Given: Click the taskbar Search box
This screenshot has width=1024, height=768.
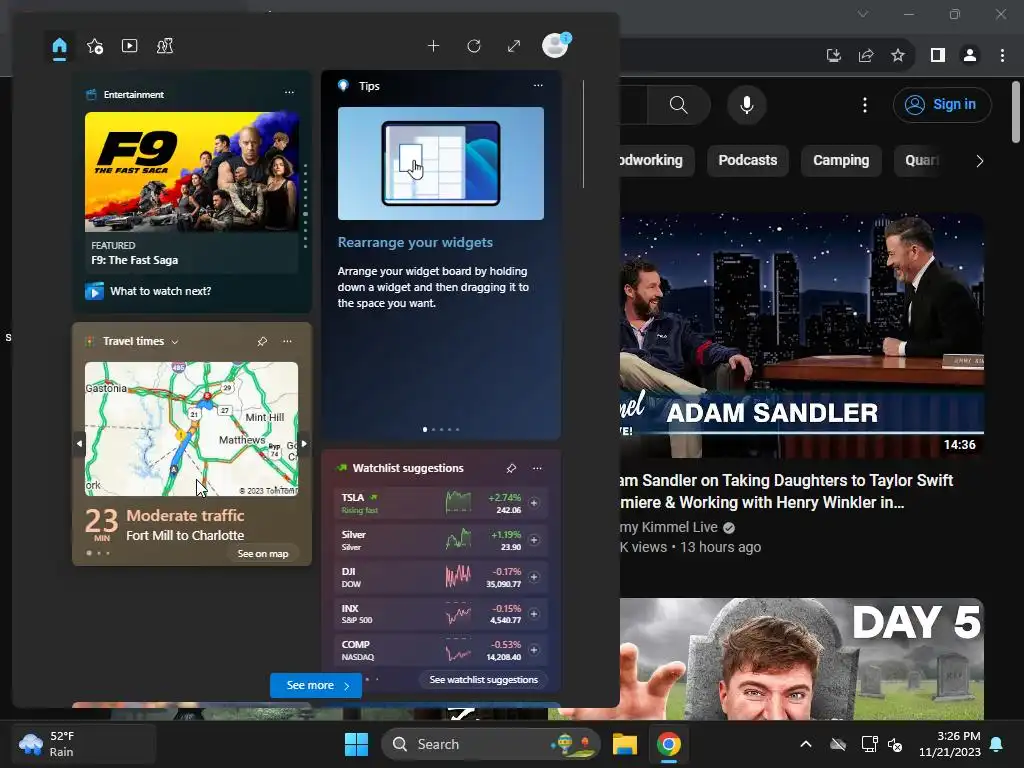Looking at the screenshot, I should click(x=490, y=744).
